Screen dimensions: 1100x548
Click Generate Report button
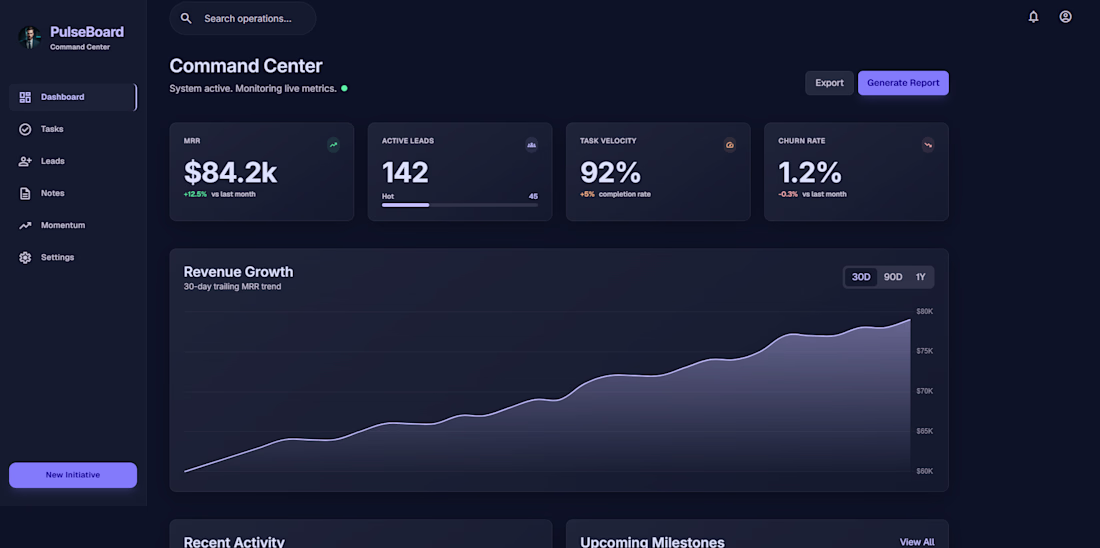point(903,83)
